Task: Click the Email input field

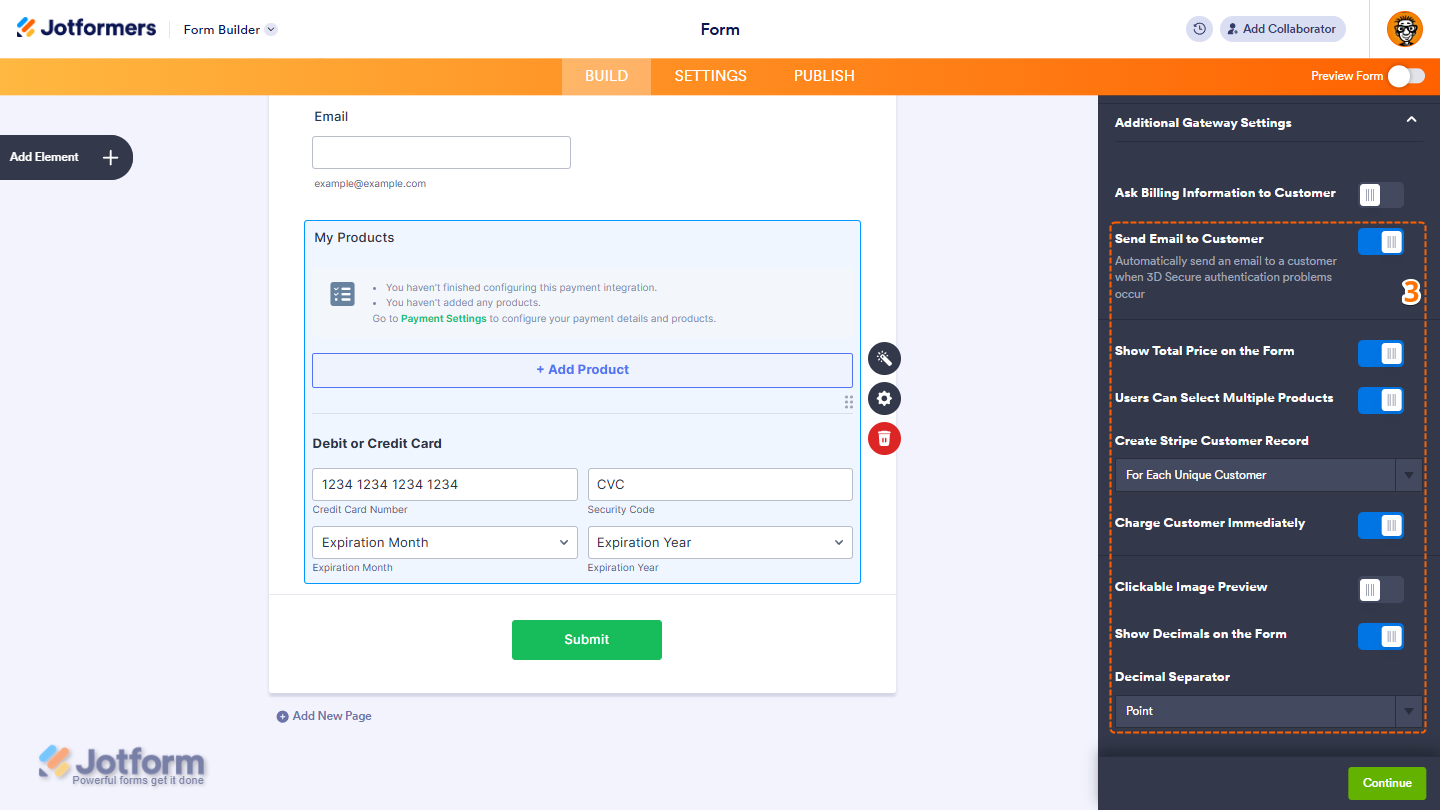Action: pyautogui.click(x=441, y=153)
